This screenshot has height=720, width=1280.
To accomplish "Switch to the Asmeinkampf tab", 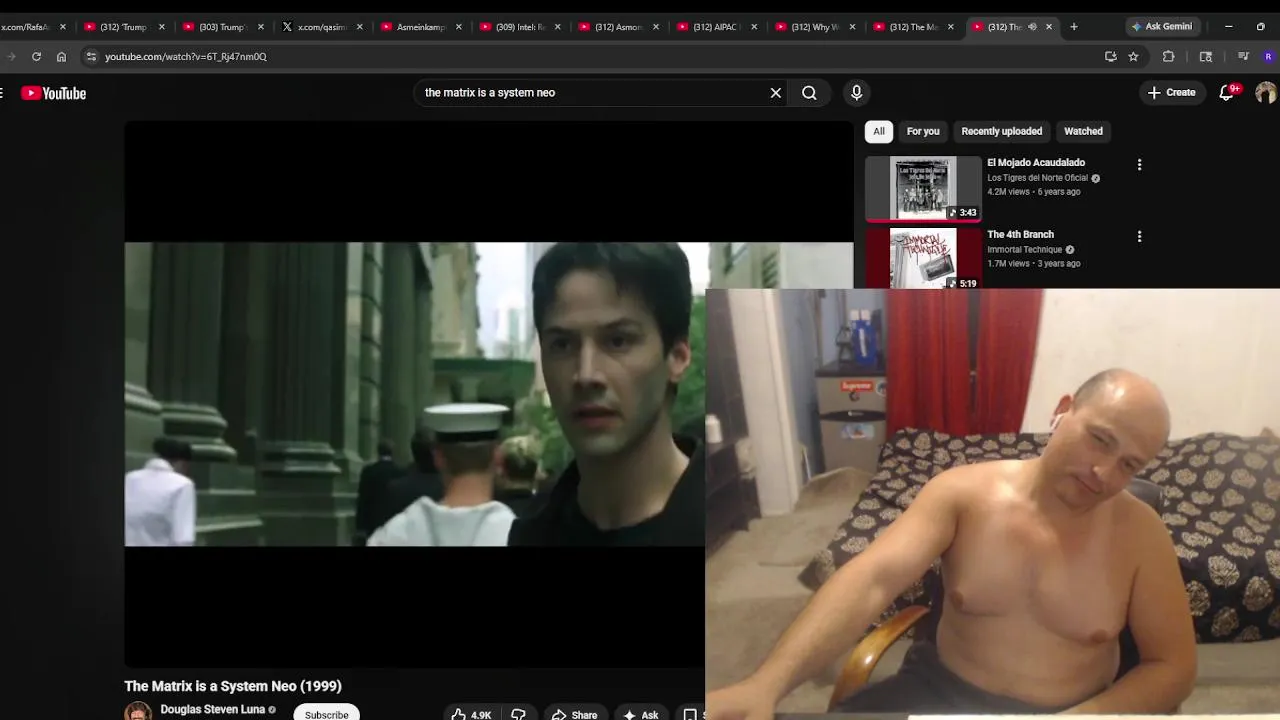I will [420, 27].
